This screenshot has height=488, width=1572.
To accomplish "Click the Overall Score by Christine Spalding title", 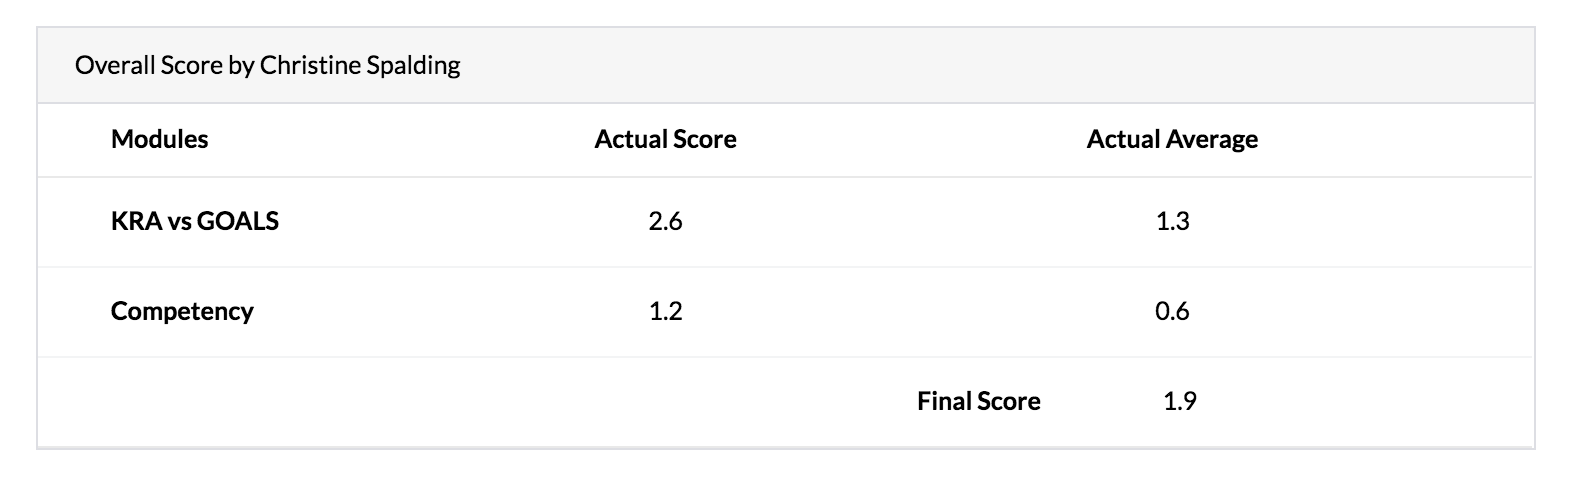I will 268,66.
